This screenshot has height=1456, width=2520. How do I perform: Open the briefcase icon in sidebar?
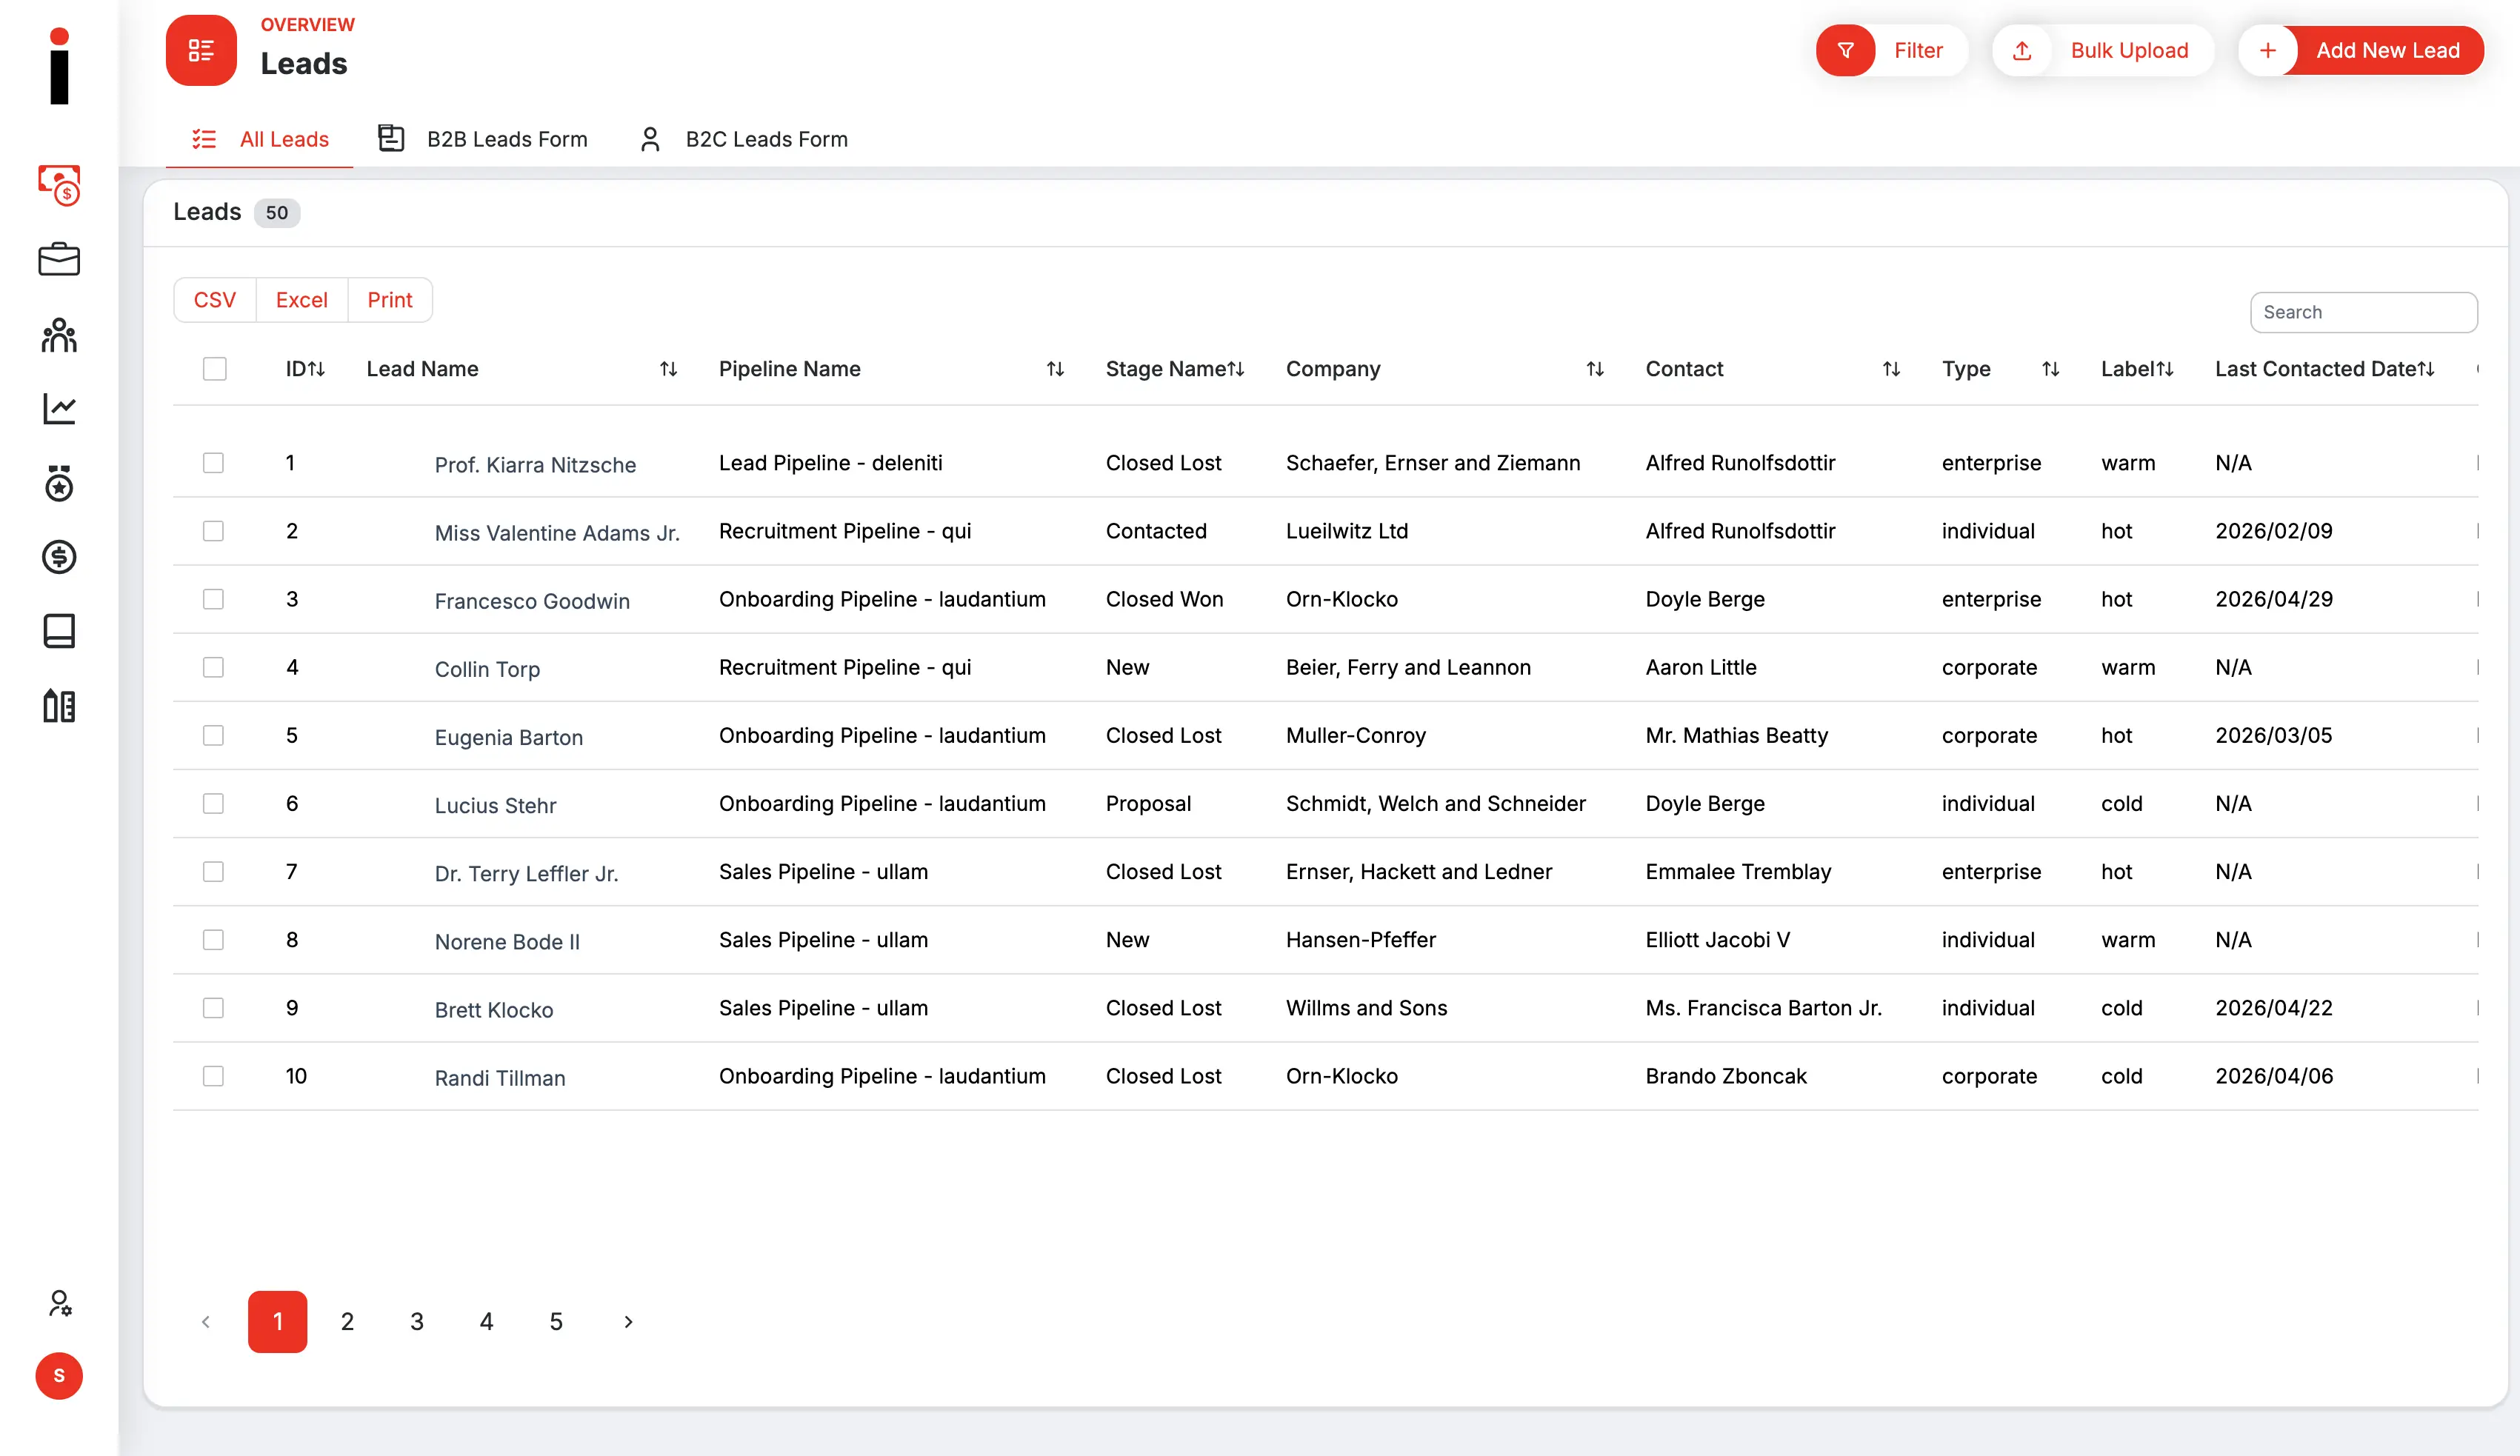click(59, 259)
